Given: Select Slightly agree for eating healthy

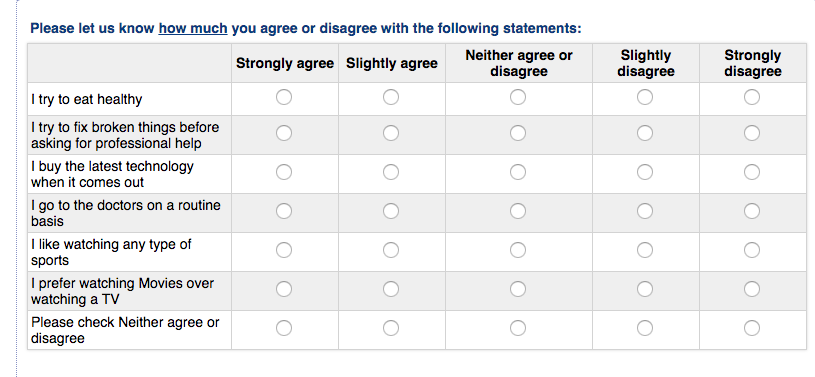Looking at the screenshot, I should pyautogui.click(x=391, y=97).
